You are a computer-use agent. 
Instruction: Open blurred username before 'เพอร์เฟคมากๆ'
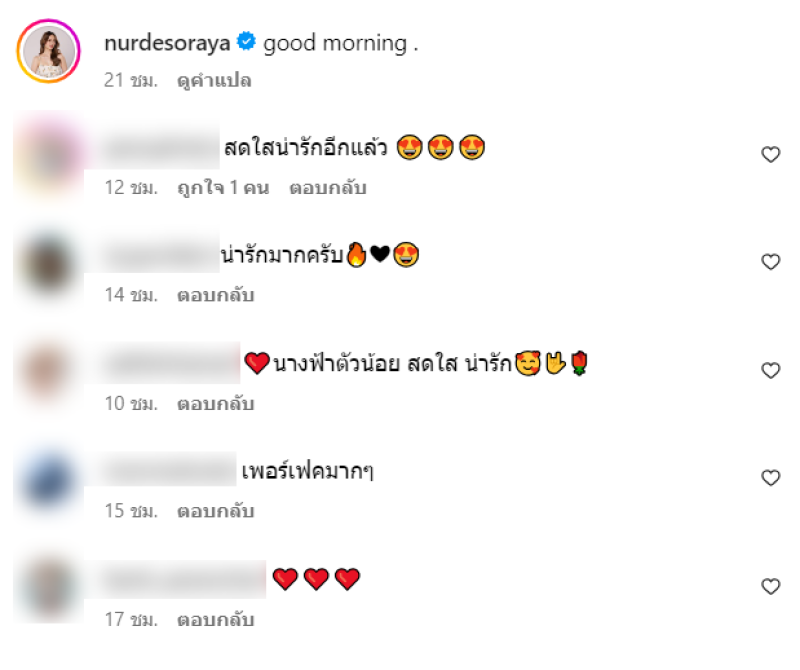(161, 469)
